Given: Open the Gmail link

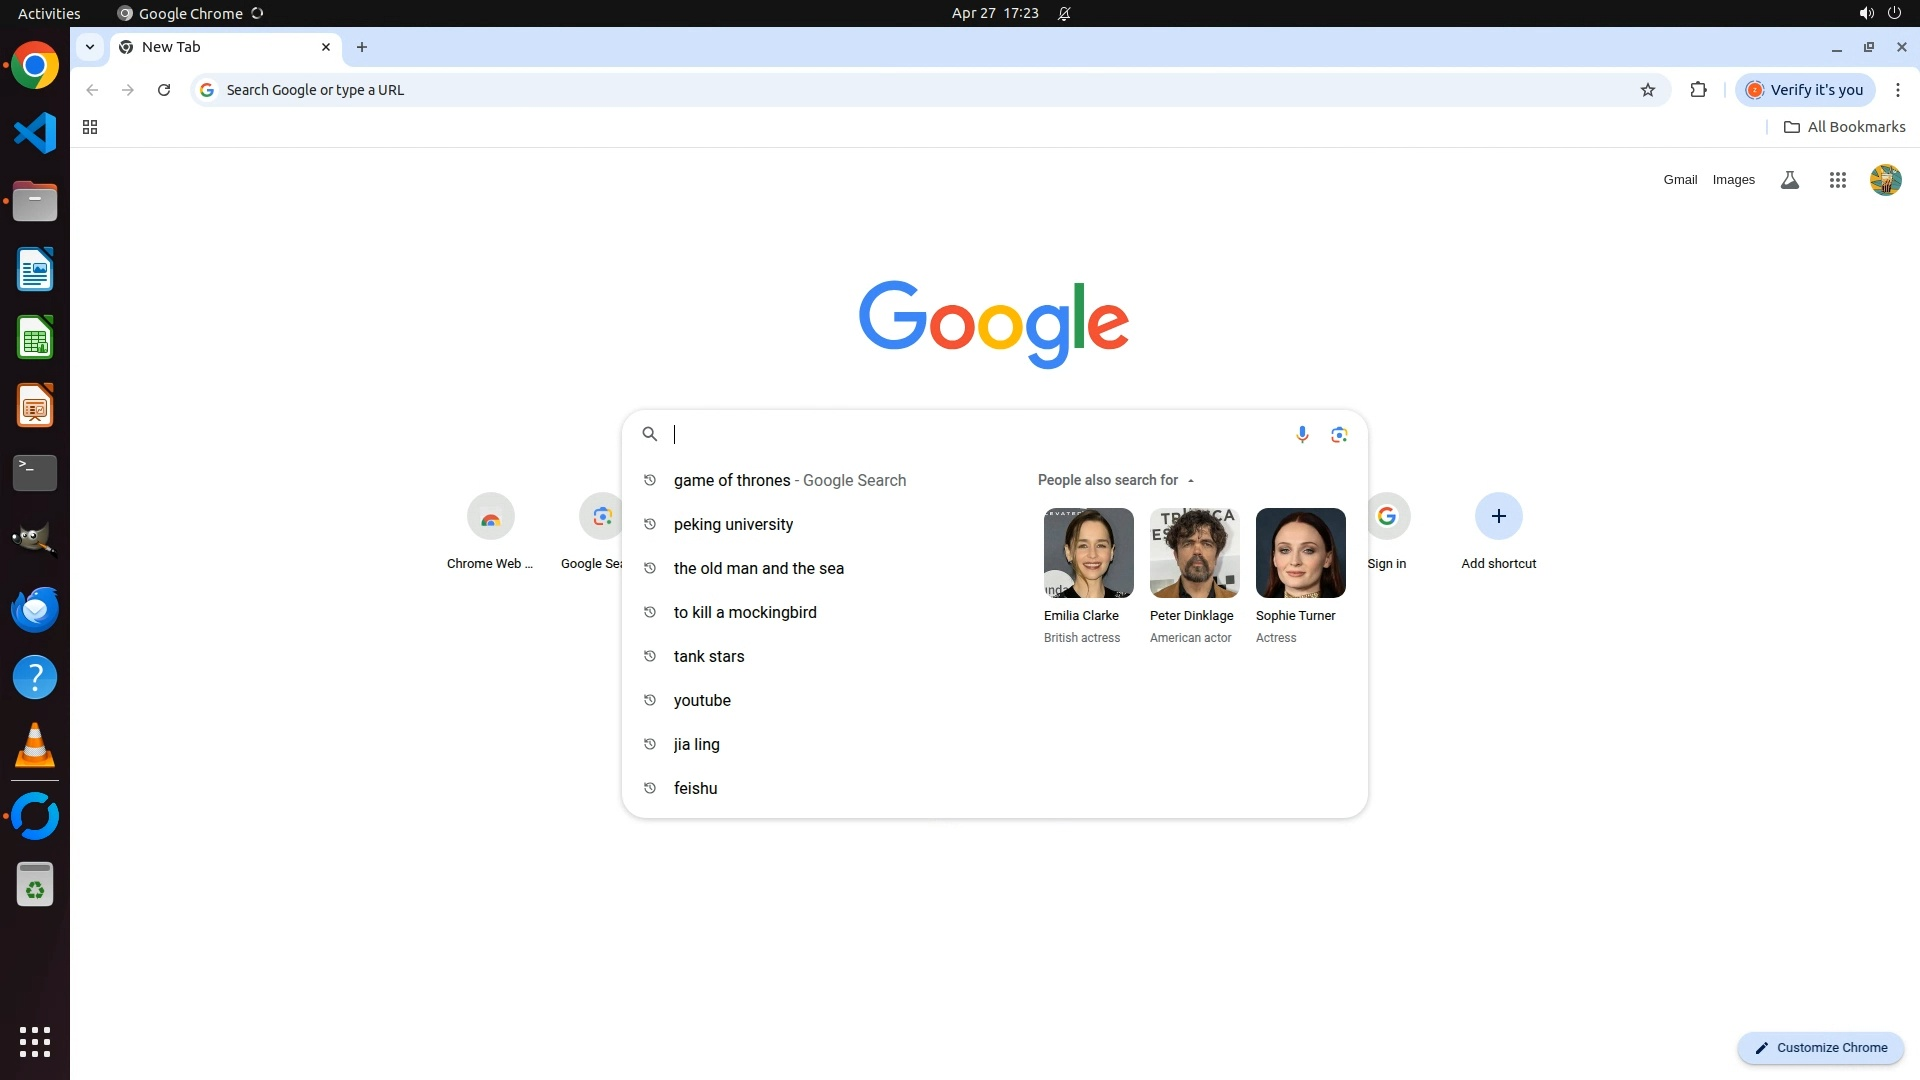Looking at the screenshot, I should point(1680,180).
